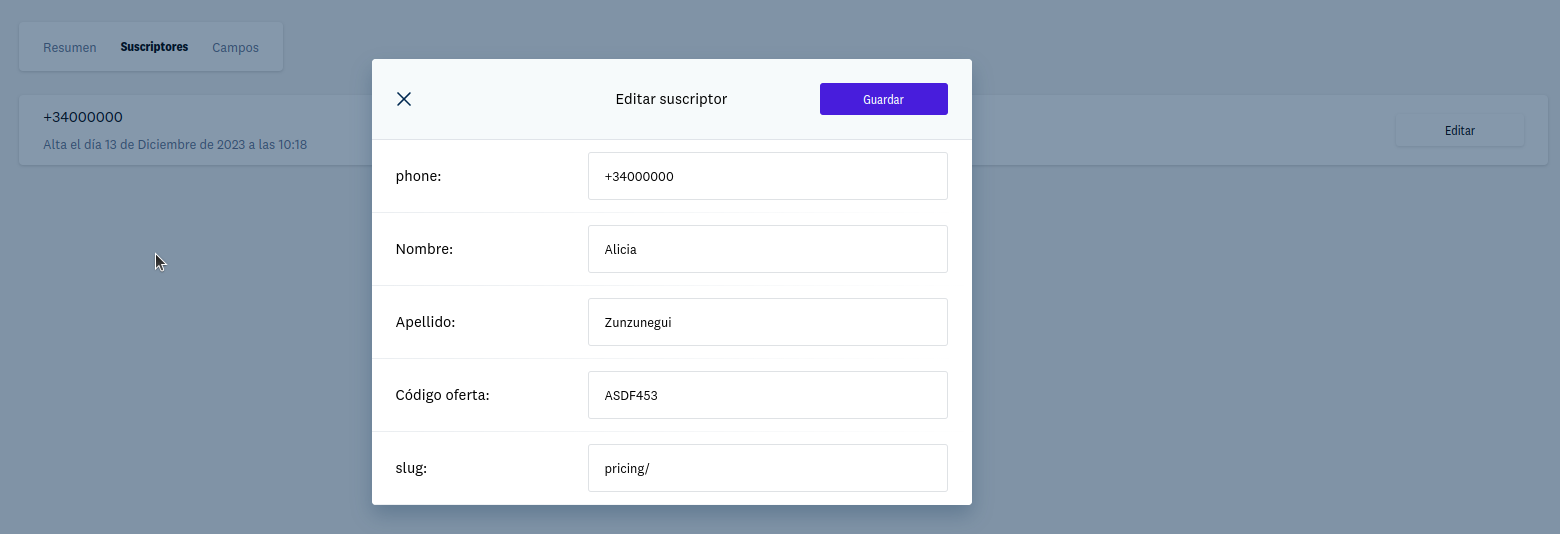Viewport: 1560px width, 534px height.
Task: Close the Editar suscriptor dialog with X
Action: 404,99
